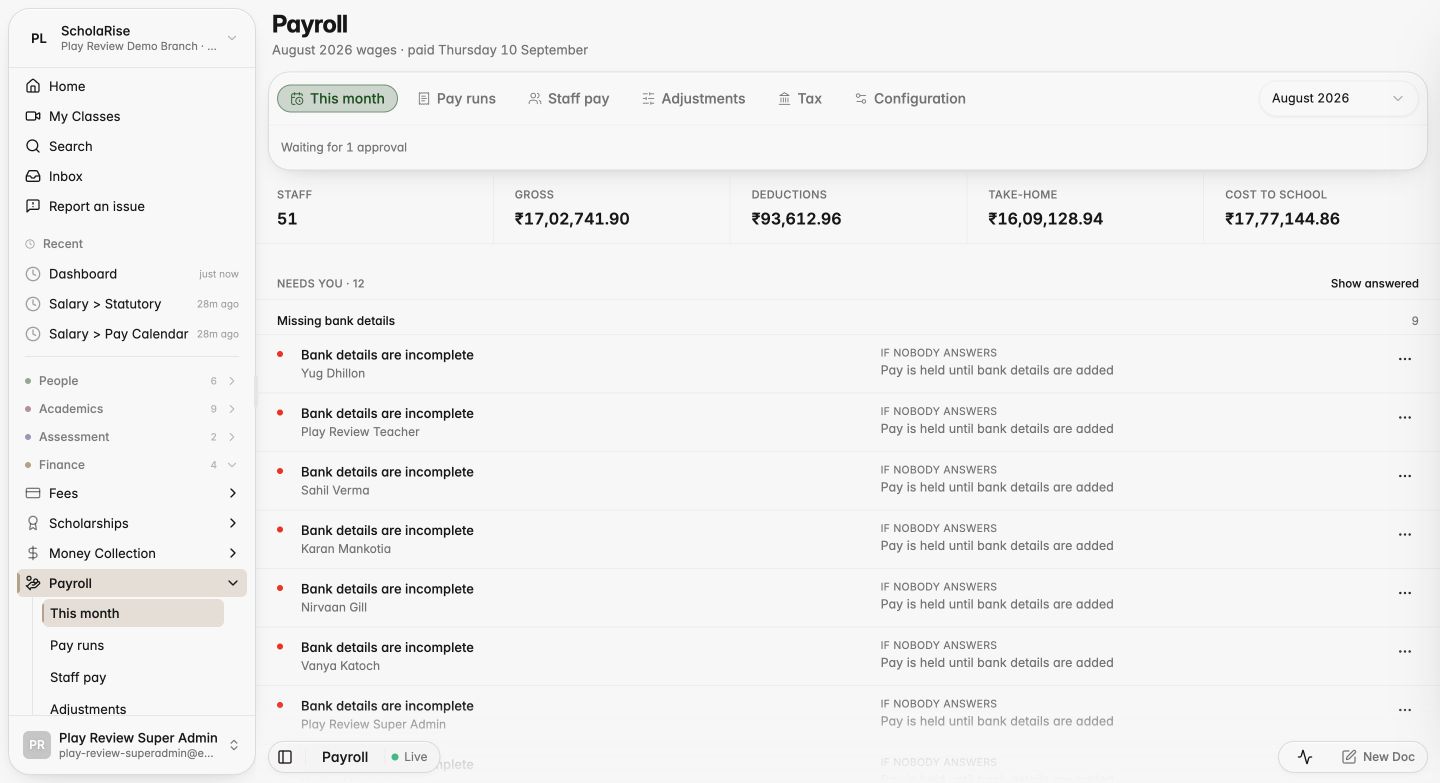Open more options for Vanya Katoch's row

(x=1405, y=652)
